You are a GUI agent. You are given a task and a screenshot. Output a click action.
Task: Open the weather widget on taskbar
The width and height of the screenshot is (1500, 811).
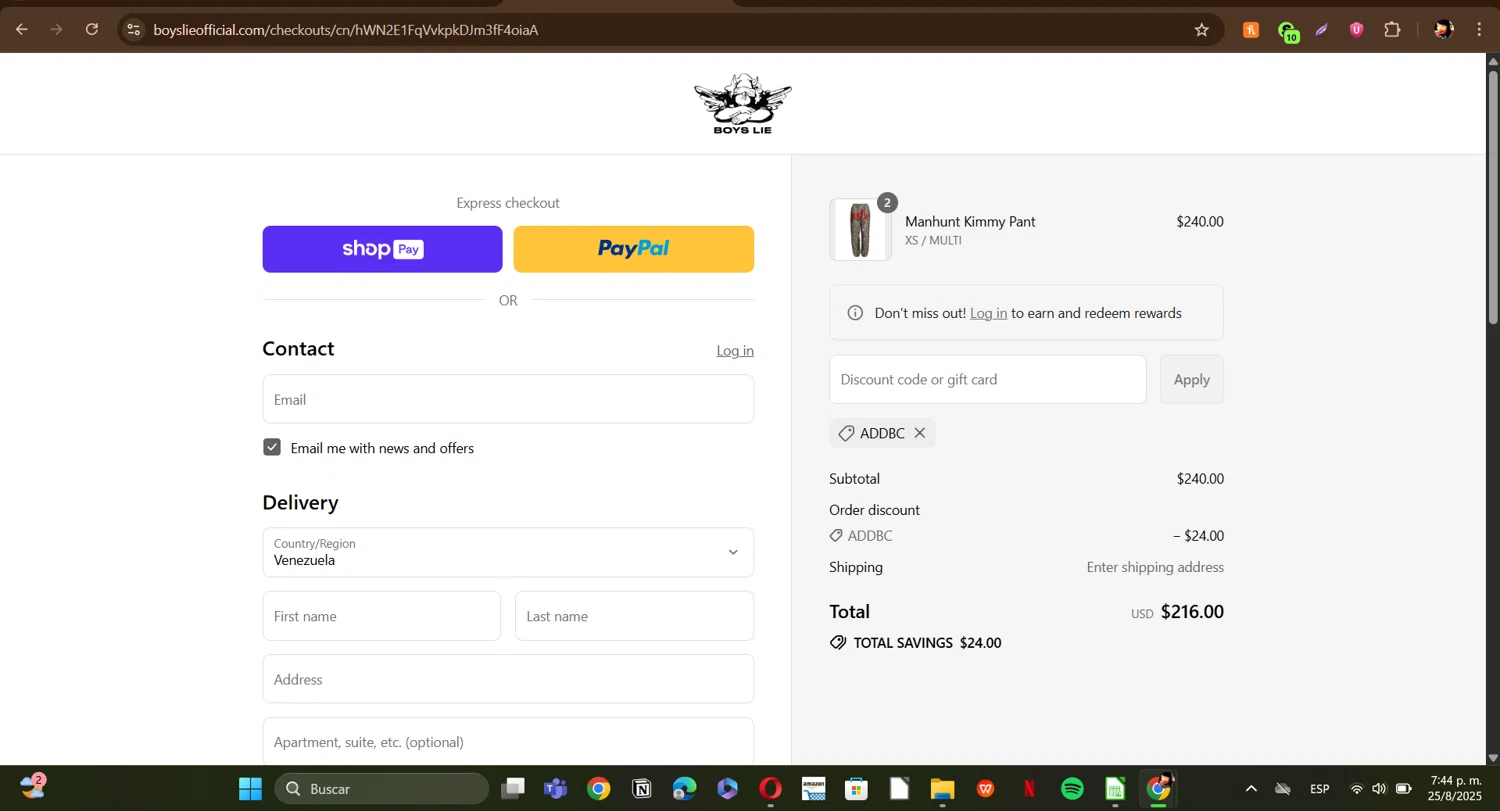pyautogui.click(x=33, y=788)
